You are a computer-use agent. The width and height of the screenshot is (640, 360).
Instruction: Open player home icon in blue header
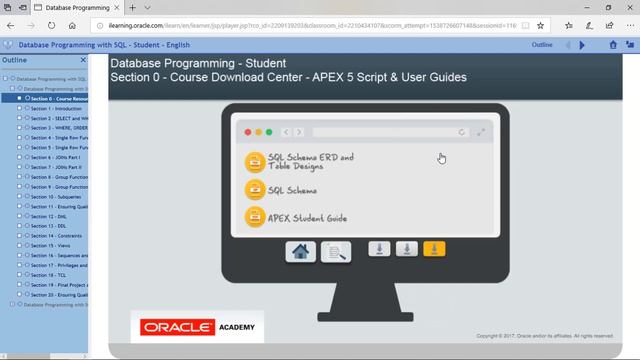613,45
